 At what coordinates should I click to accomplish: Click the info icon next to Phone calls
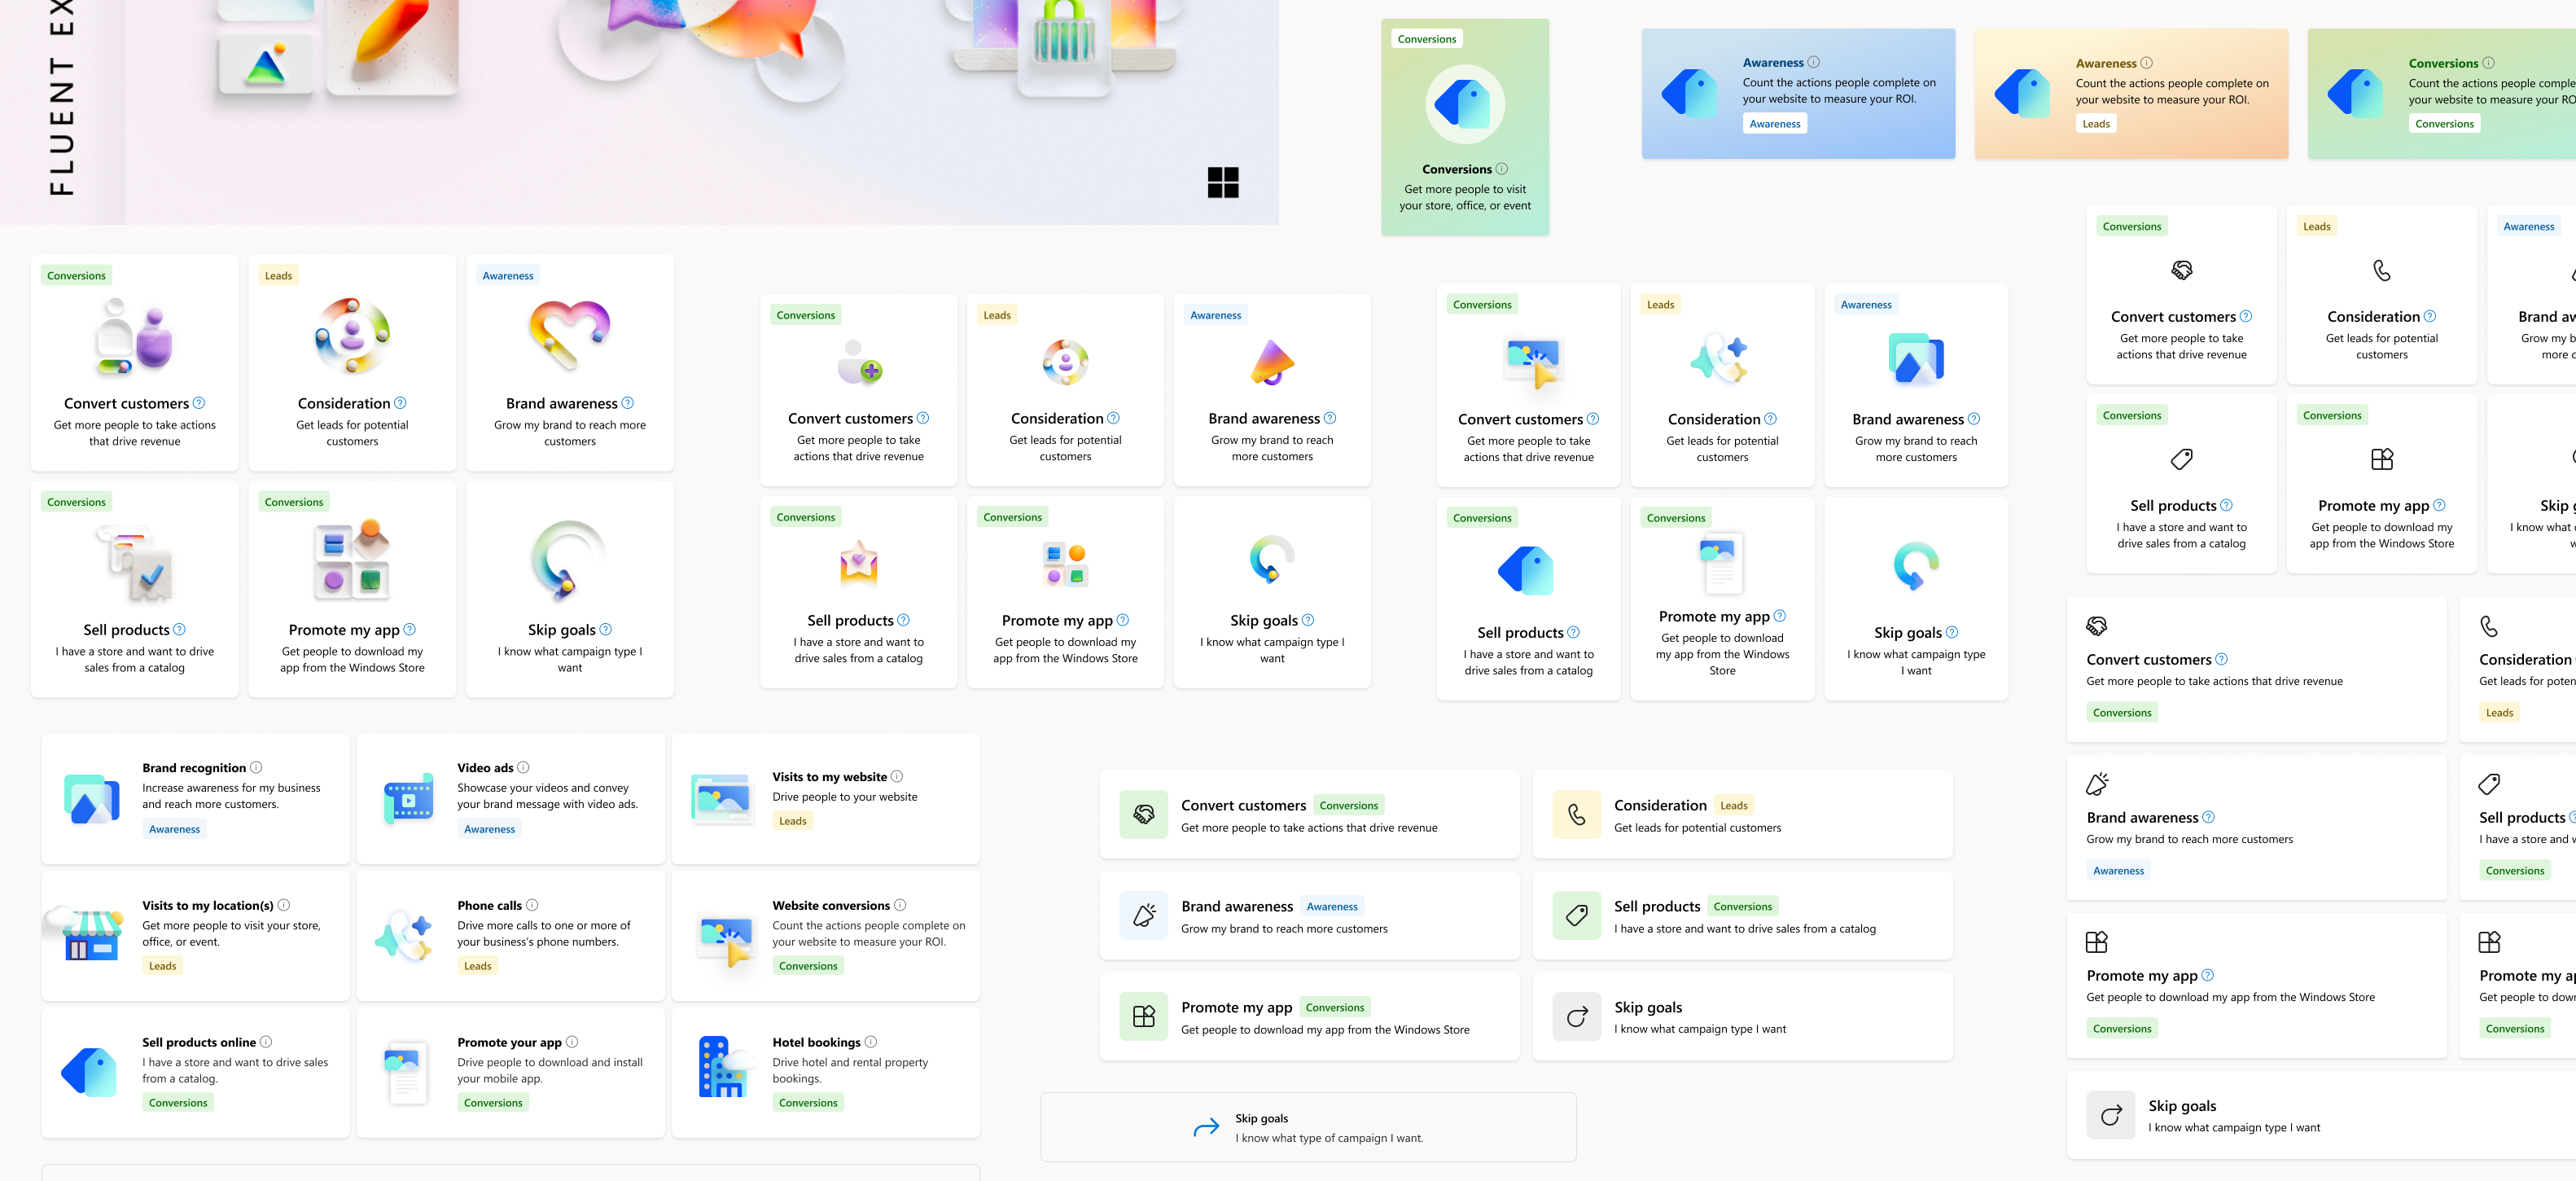[x=532, y=904]
